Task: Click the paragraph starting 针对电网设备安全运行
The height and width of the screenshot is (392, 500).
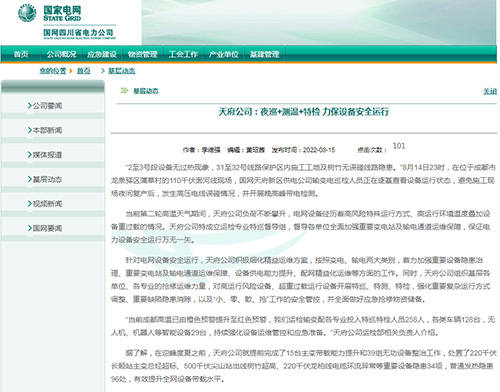Action: tap(301, 280)
